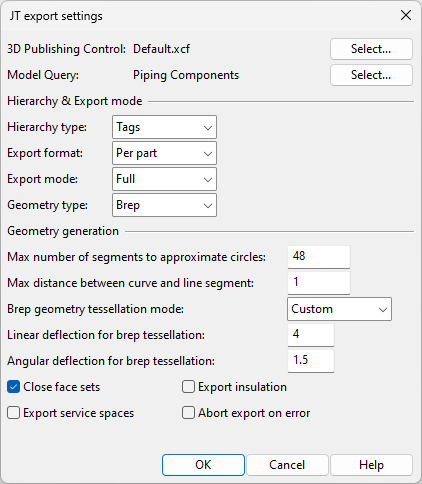Close the JT export settings dialog

(406, 15)
